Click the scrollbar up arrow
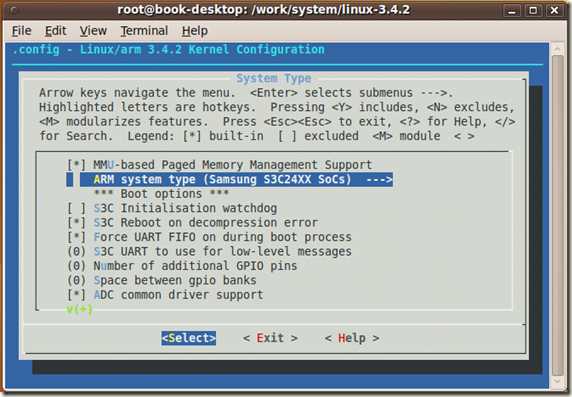 click(558, 49)
